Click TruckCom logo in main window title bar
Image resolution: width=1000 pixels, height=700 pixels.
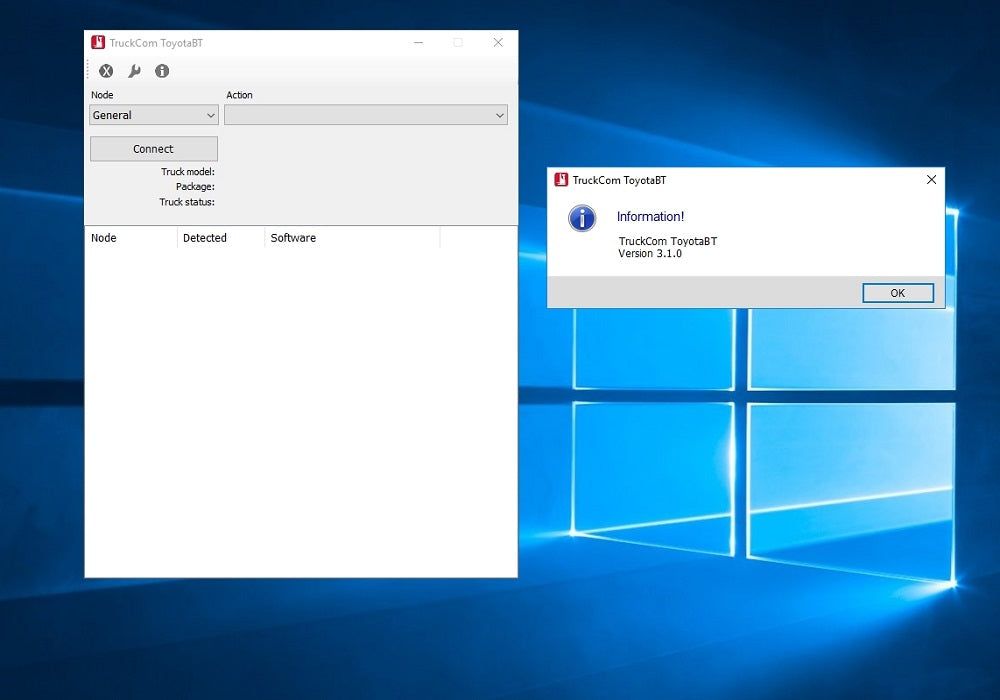[x=98, y=43]
